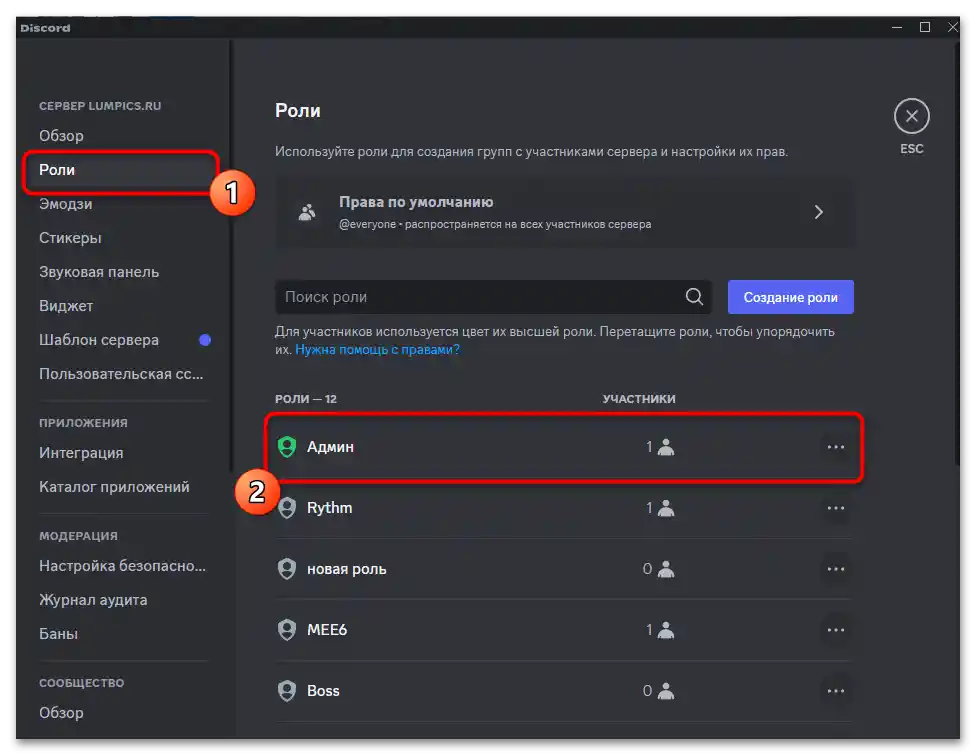This screenshot has height=755, width=976.
Task: Open the options menu for the Rythm role
Action: point(836,508)
